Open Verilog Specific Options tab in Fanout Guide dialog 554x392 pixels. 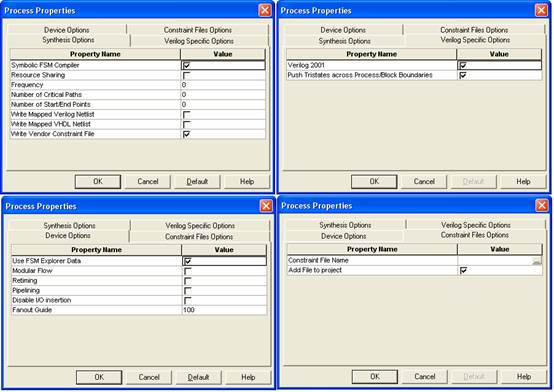click(x=200, y=226)
